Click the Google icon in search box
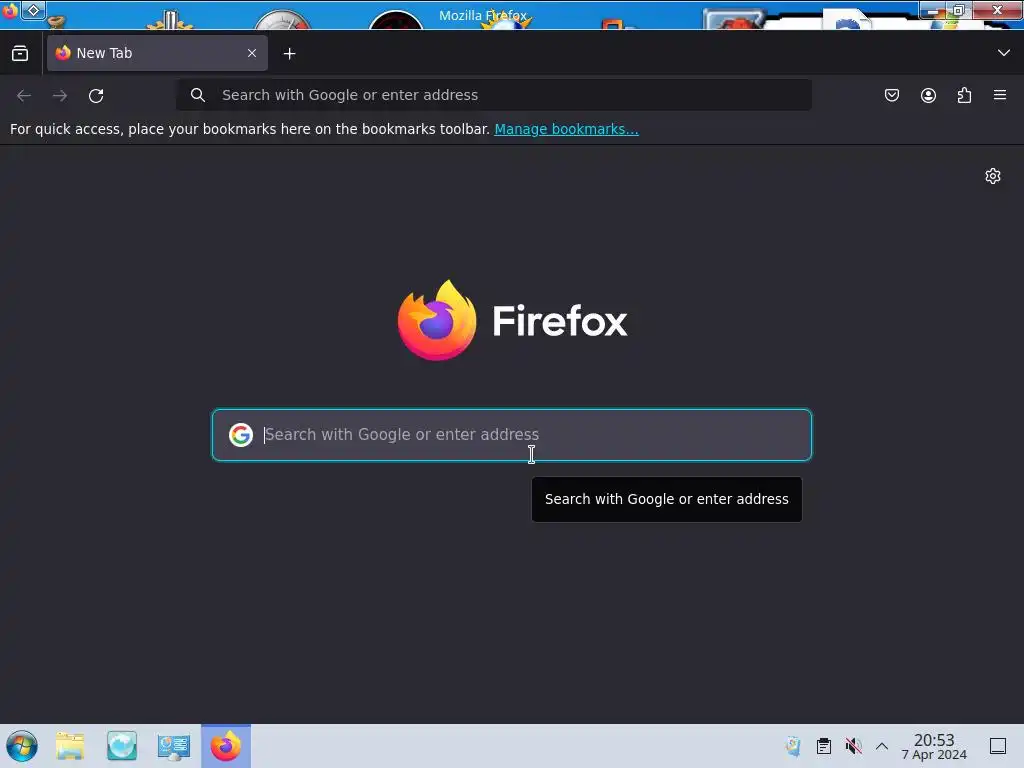The image size is (1024, 768). (x=241, y=434)
